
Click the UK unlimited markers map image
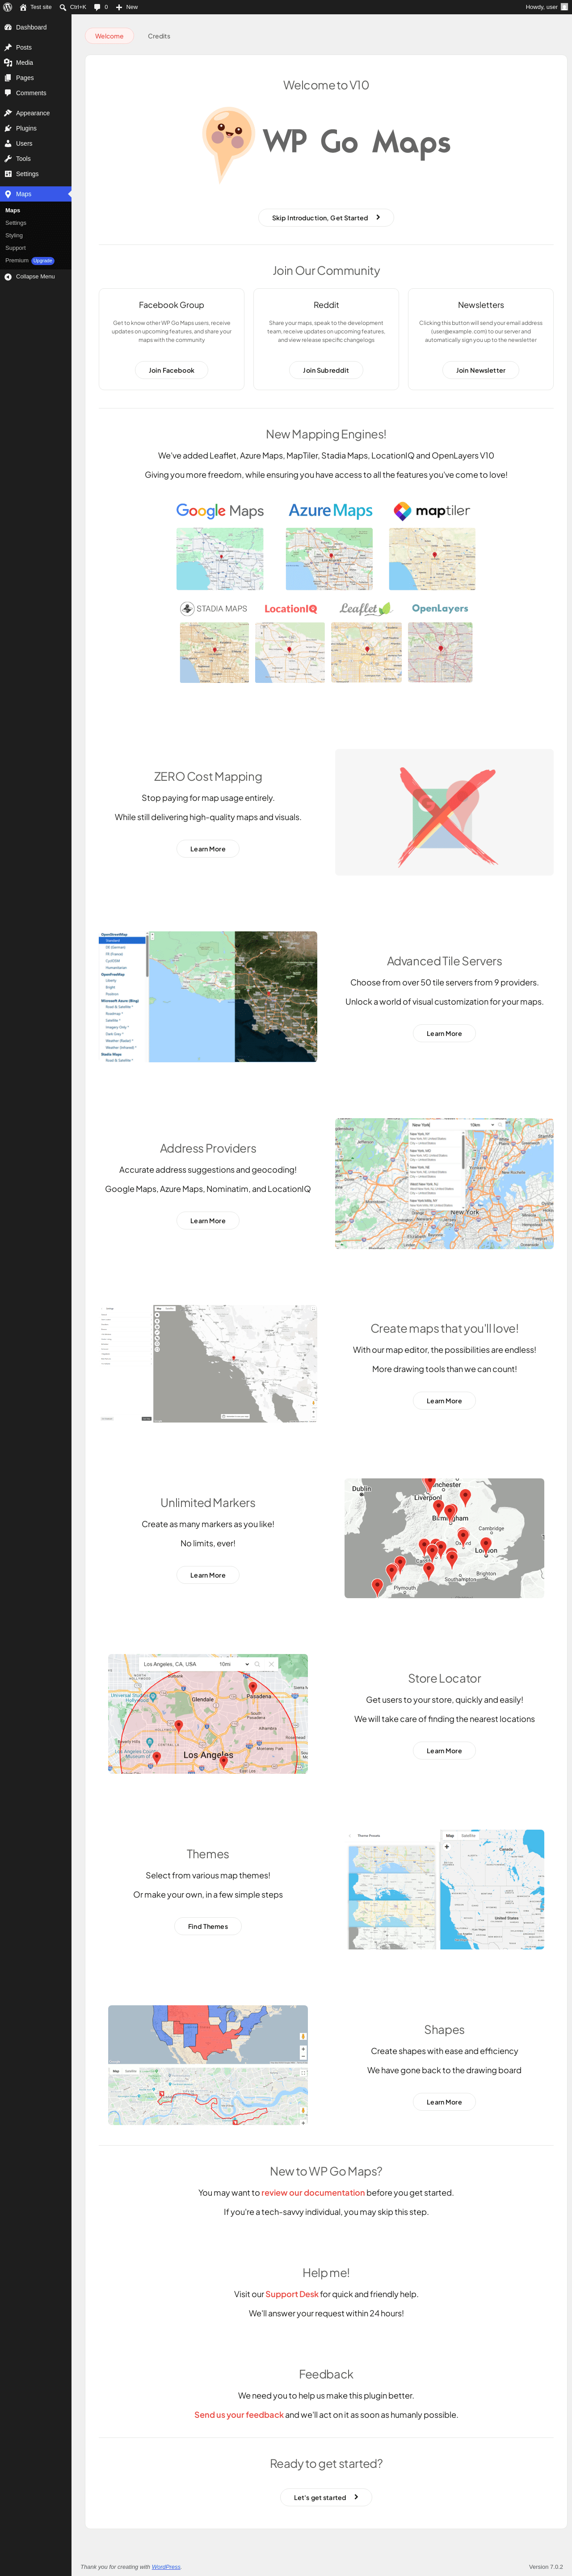pyautogui.click(x=444, y=1538)
